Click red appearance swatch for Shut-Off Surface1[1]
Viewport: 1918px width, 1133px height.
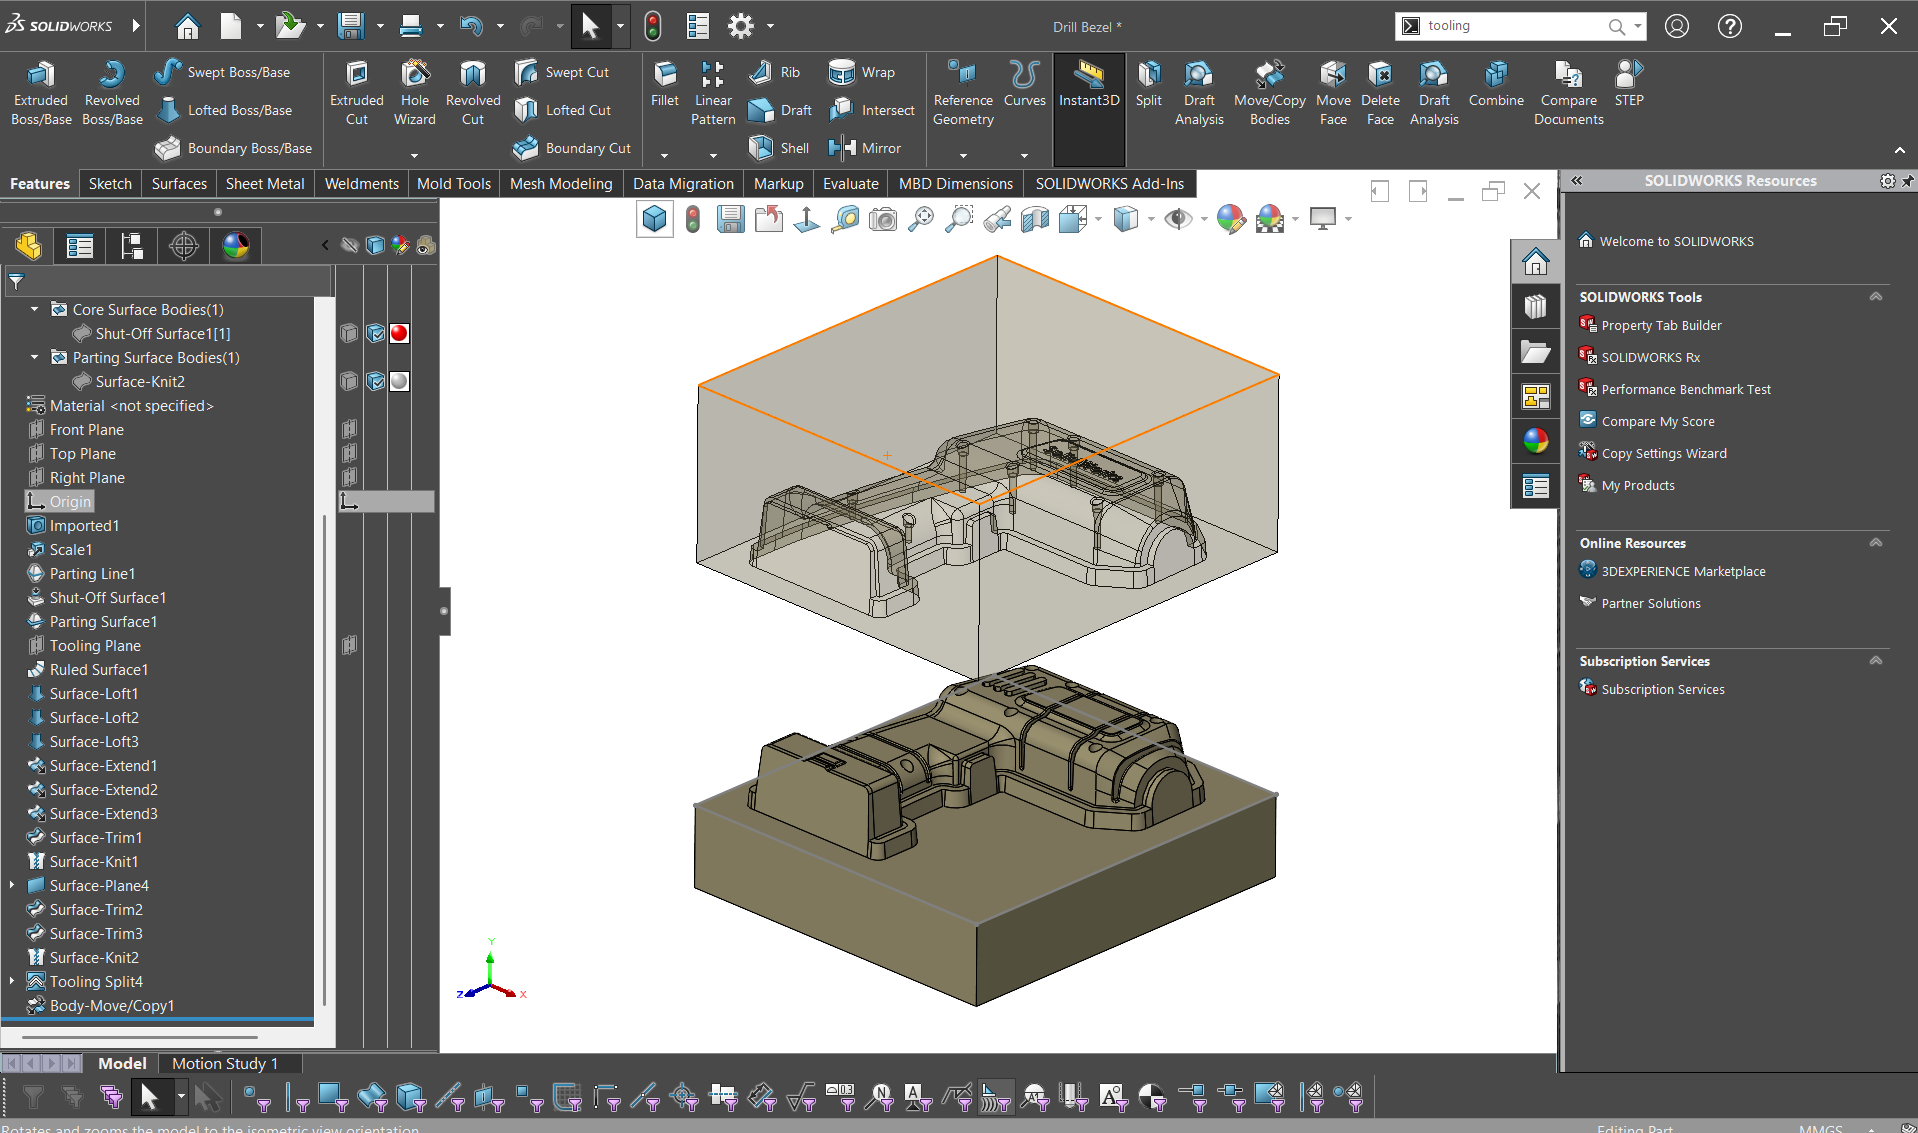399,333
